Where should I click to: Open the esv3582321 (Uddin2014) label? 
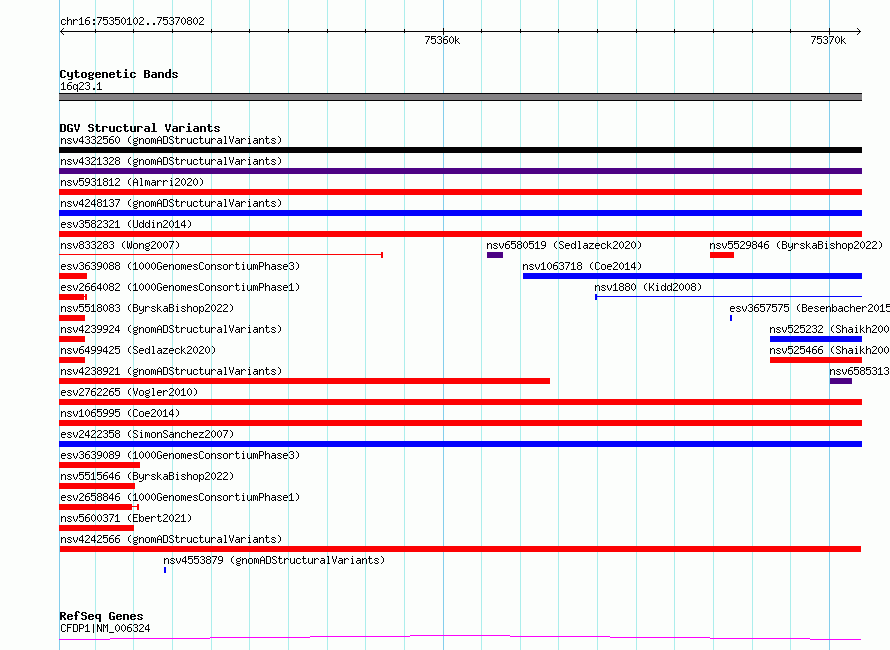(x=126, y=224)
